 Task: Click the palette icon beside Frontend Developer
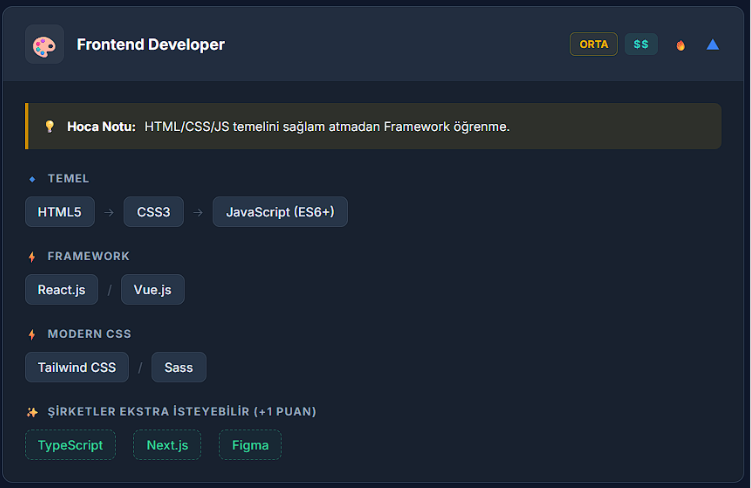(45, 45)
